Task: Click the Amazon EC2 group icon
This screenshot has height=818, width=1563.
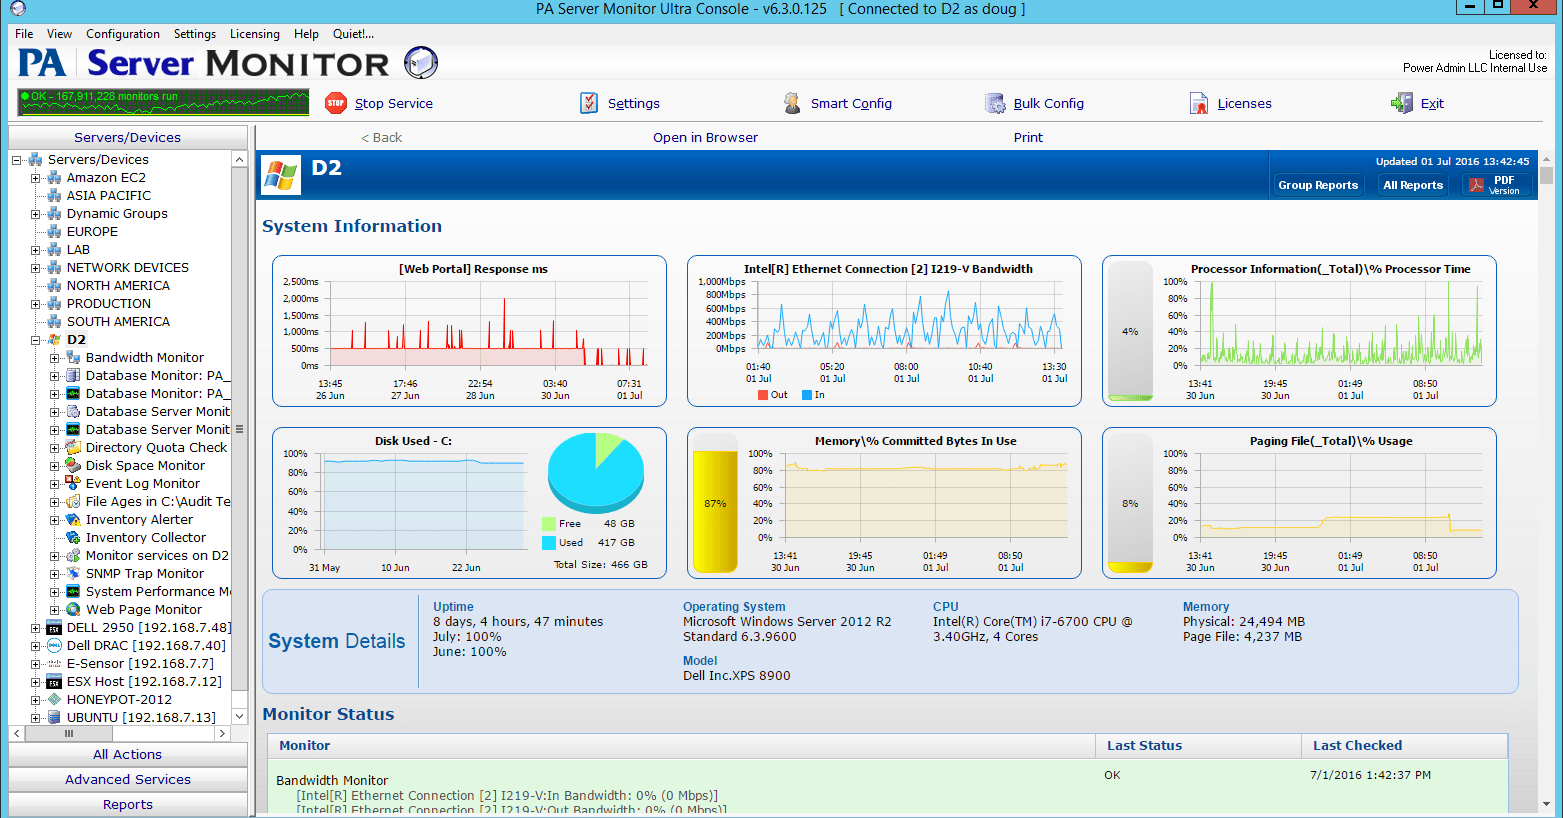Action: 54,177
